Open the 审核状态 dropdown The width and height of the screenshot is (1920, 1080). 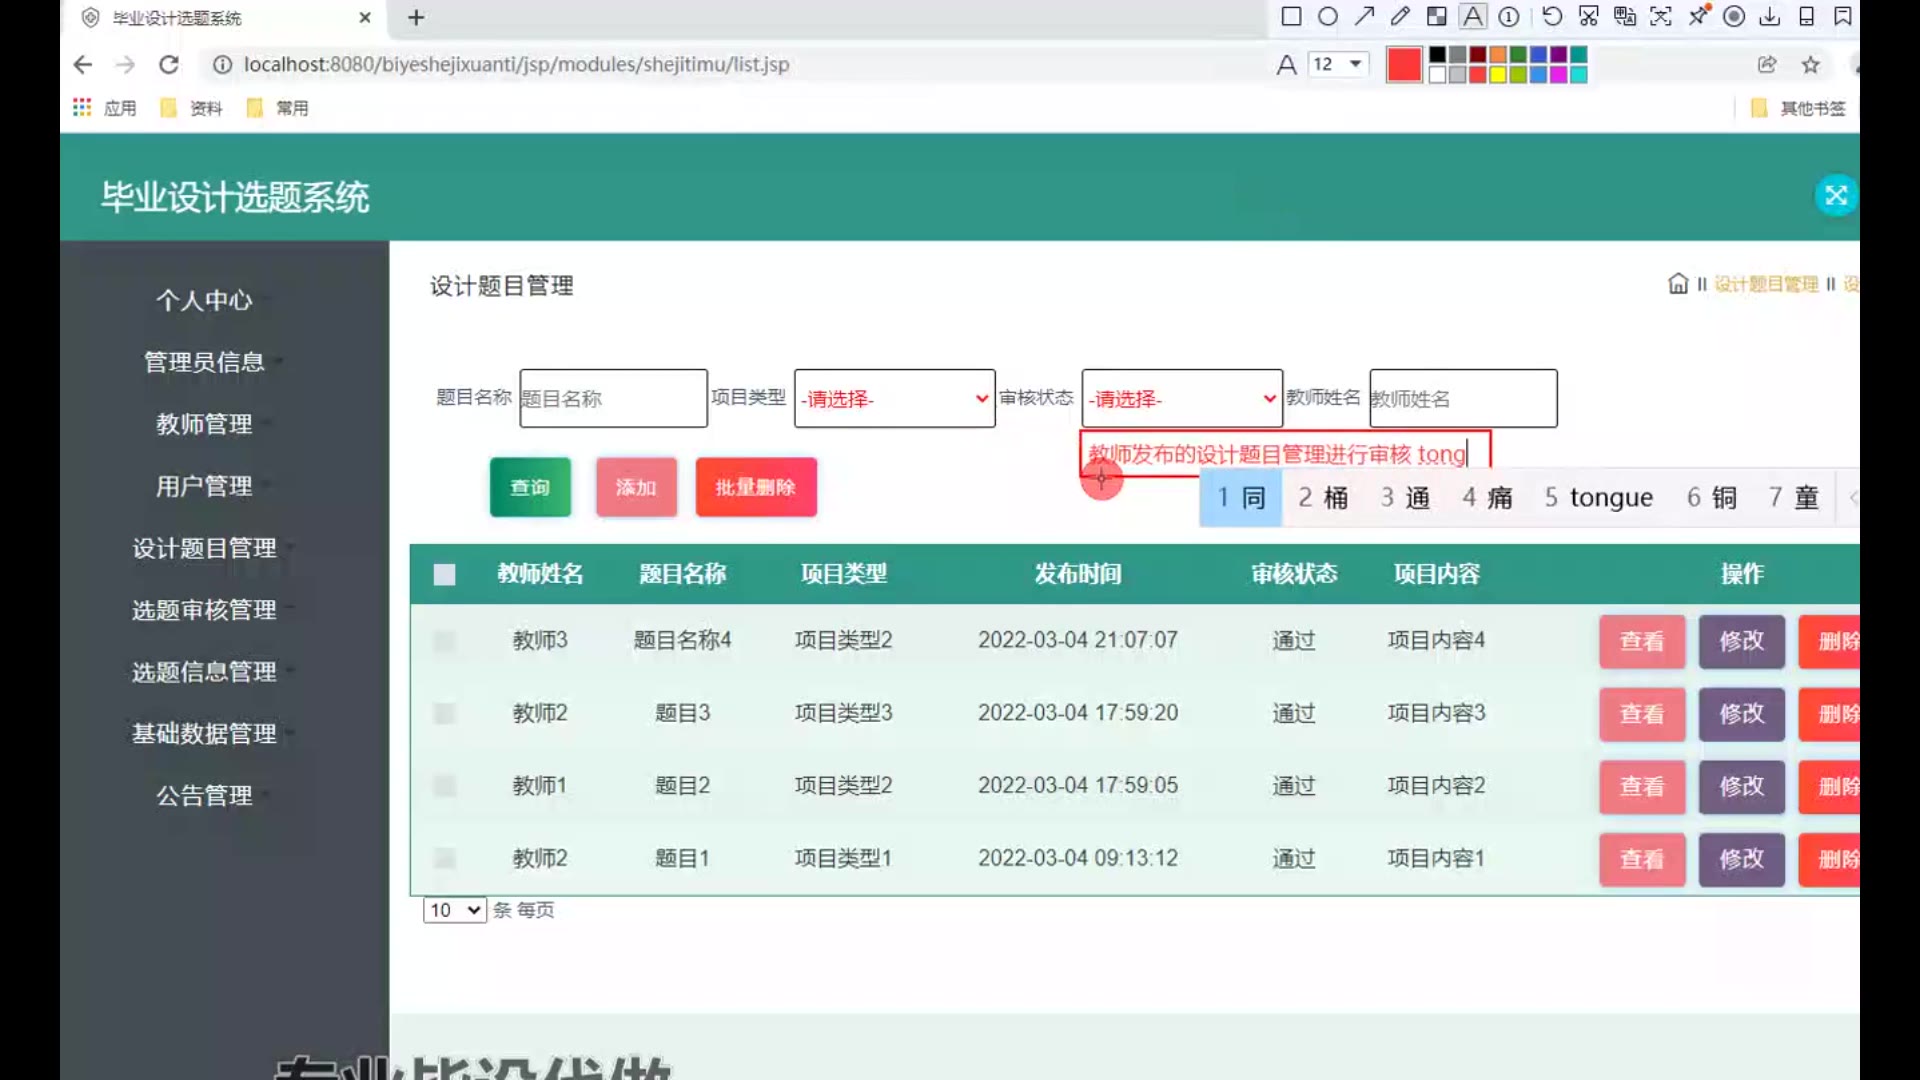coord(1181,399)
